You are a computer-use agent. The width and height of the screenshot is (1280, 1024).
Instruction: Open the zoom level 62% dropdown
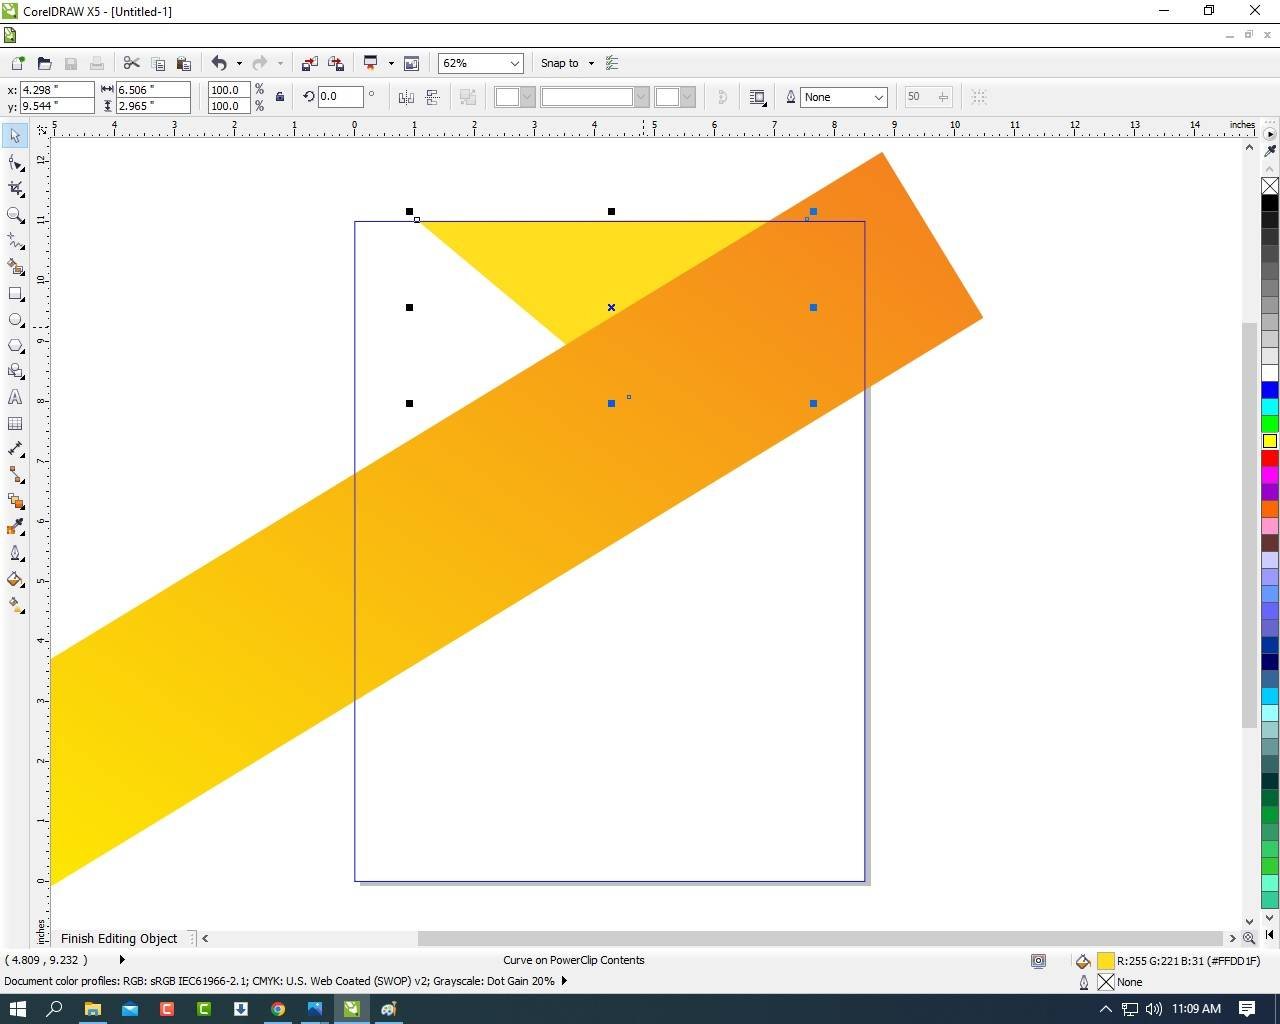coord(514,63)
